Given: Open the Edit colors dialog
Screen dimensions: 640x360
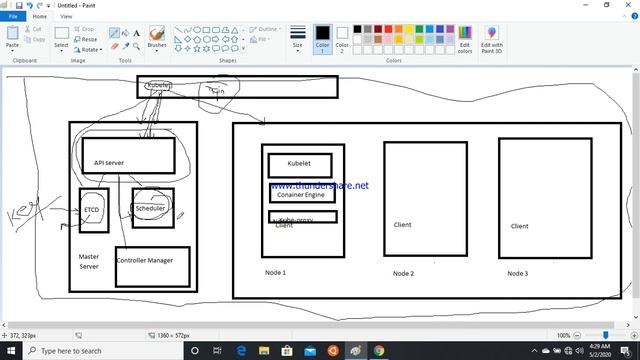Looking at the screenshot, I should pos(465,39).
